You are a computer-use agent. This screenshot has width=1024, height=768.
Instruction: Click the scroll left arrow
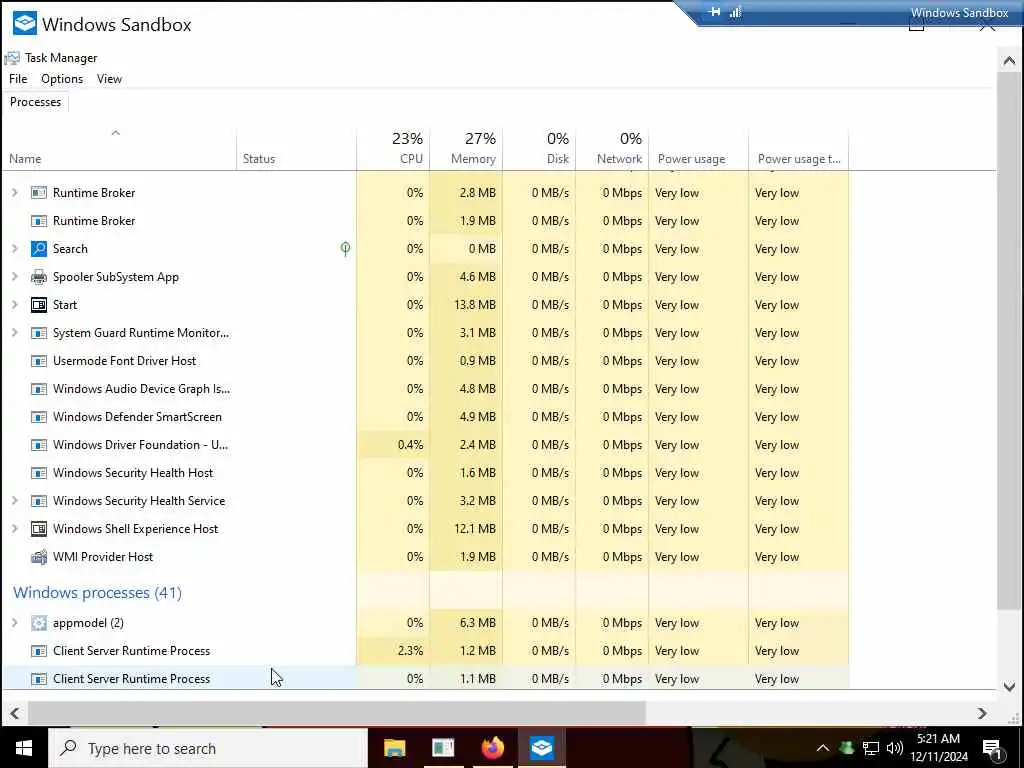pos(14,714)
